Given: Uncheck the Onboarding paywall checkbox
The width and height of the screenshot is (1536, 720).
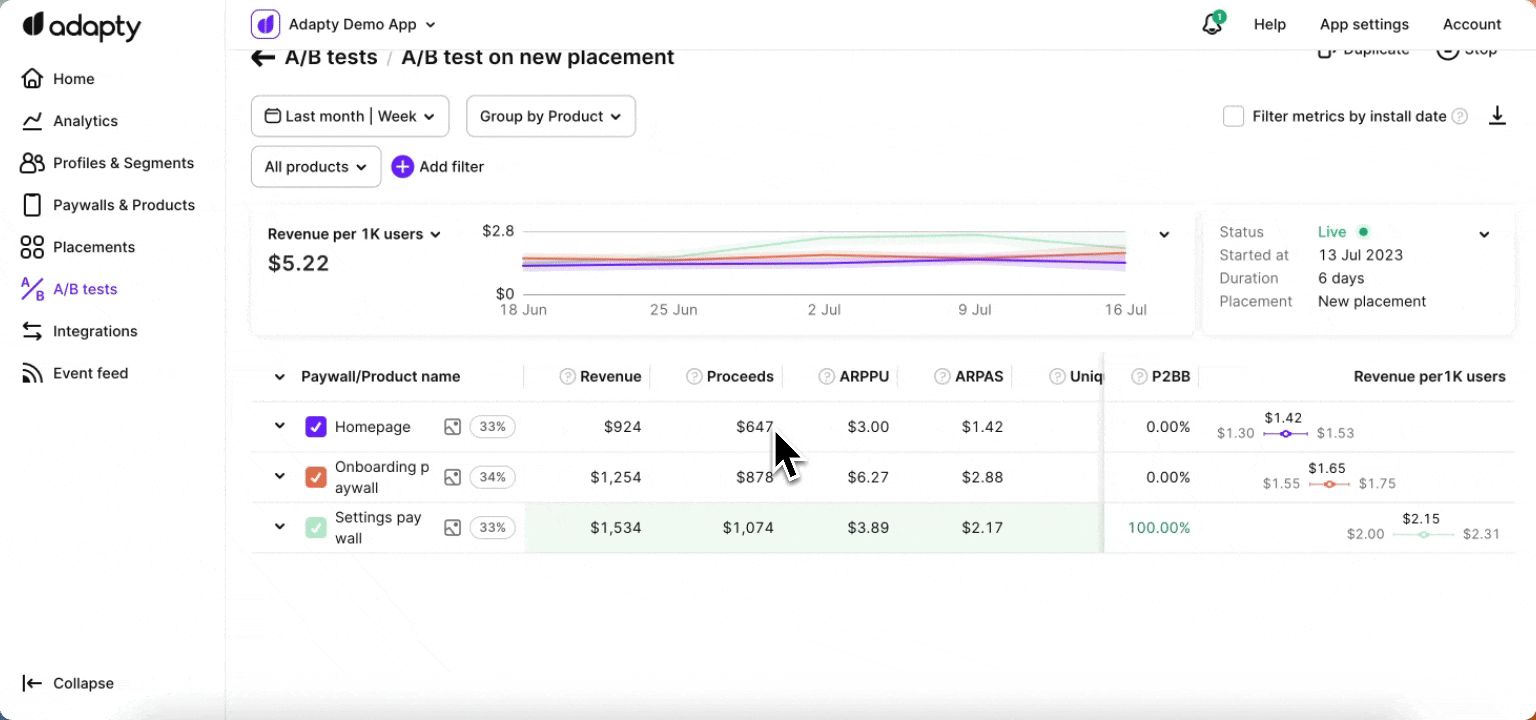Looking at the screenshot, I should point(316,477).
